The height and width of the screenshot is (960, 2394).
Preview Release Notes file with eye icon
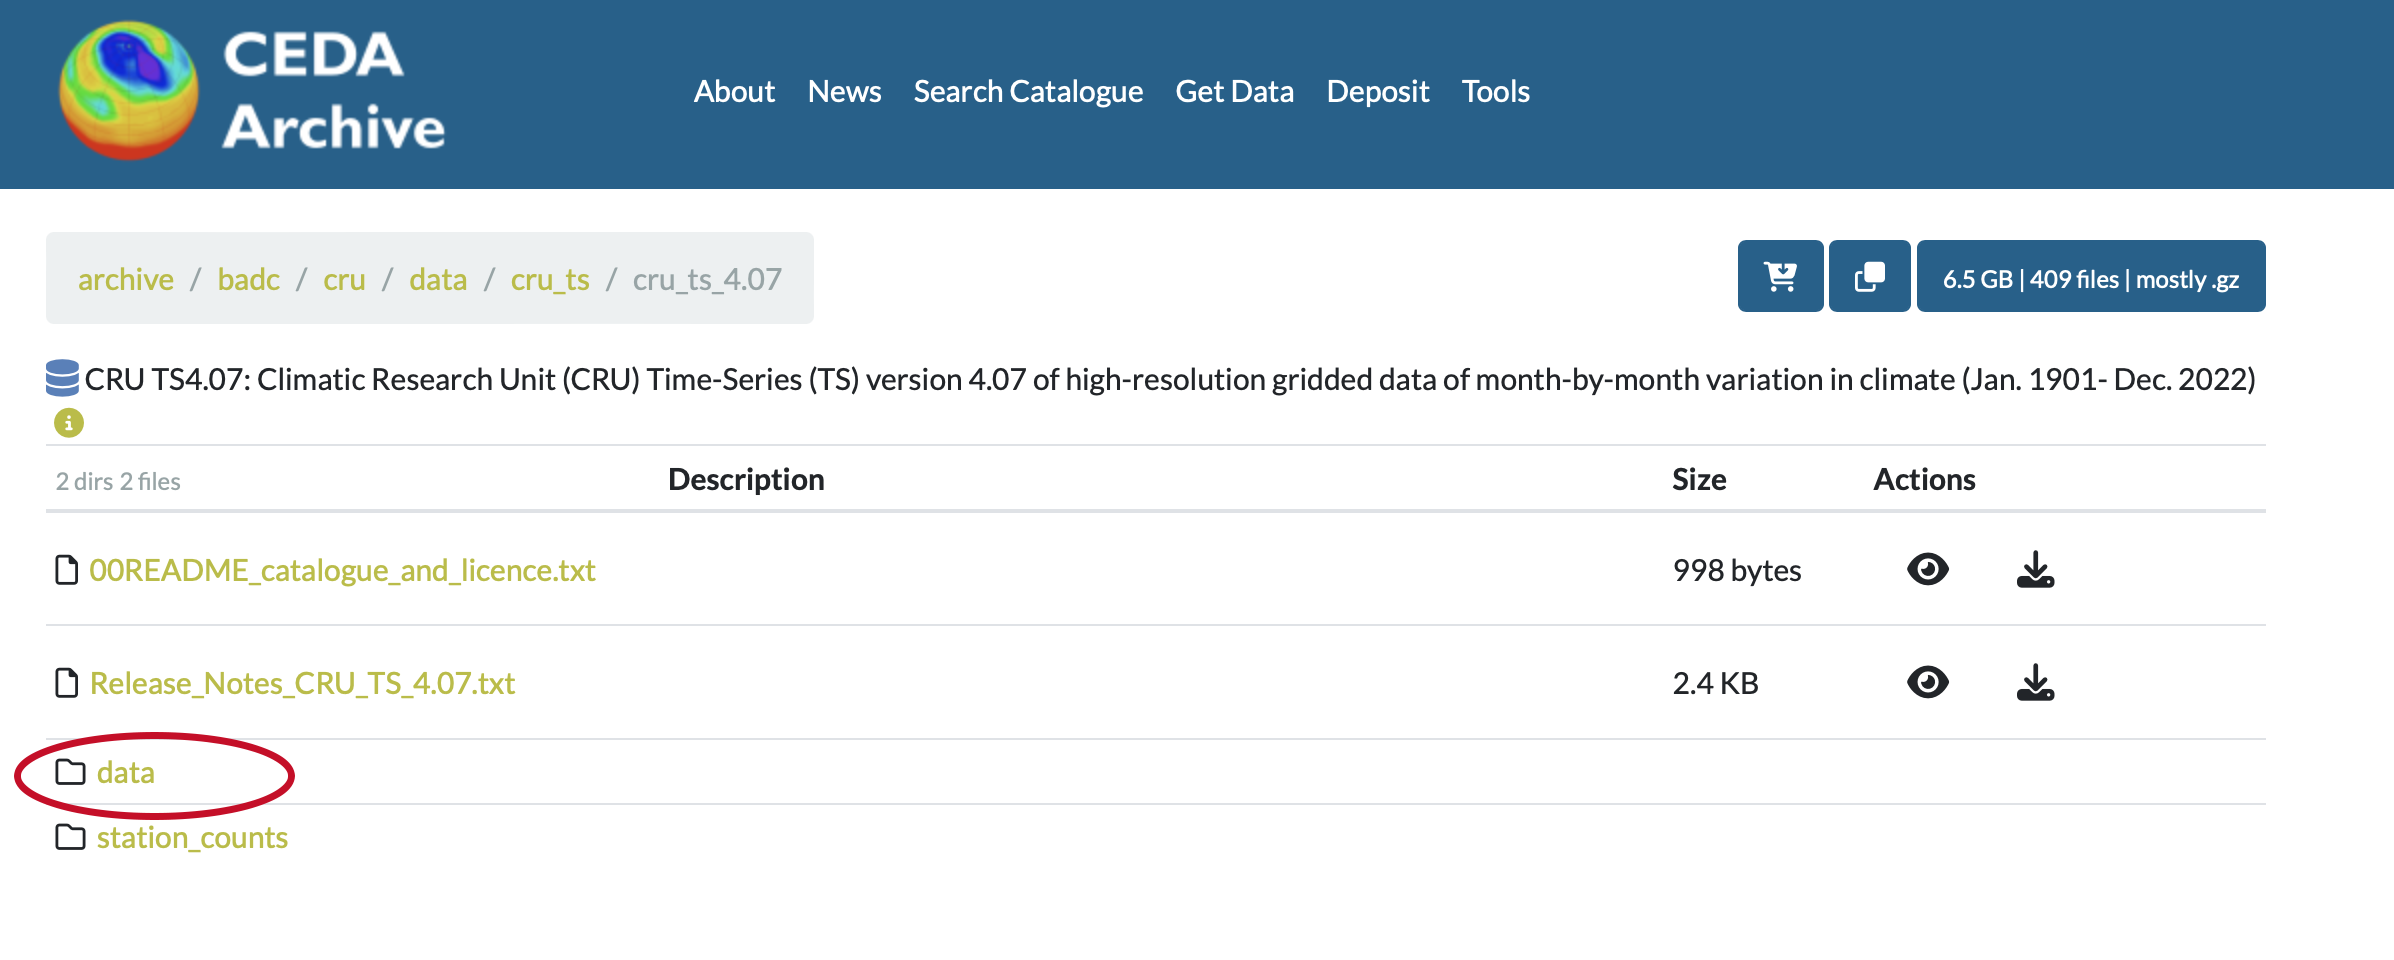tap(1927, 683)
